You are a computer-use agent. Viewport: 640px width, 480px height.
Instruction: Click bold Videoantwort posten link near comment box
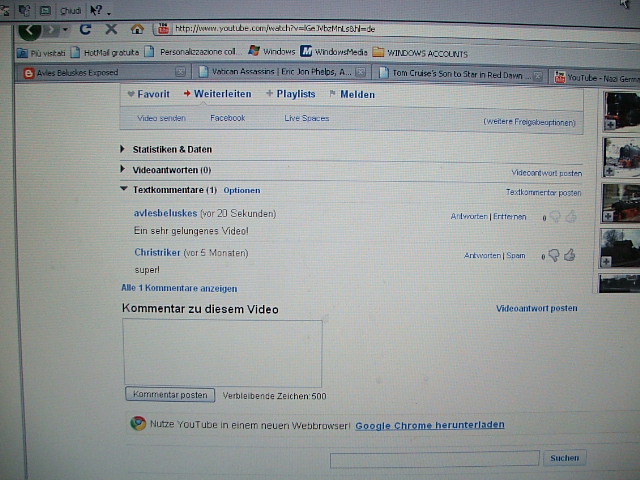pyautogui.click(x=536, y=308)
